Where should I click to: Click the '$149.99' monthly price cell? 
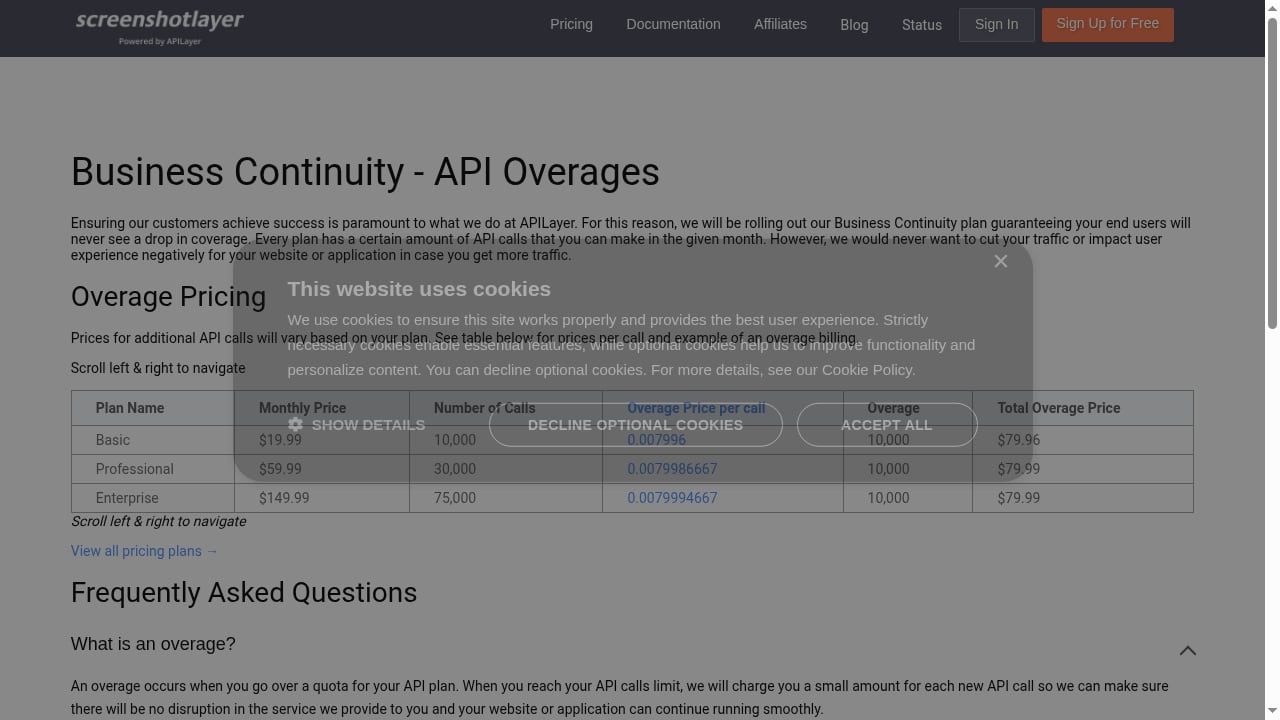coord(322,498)
